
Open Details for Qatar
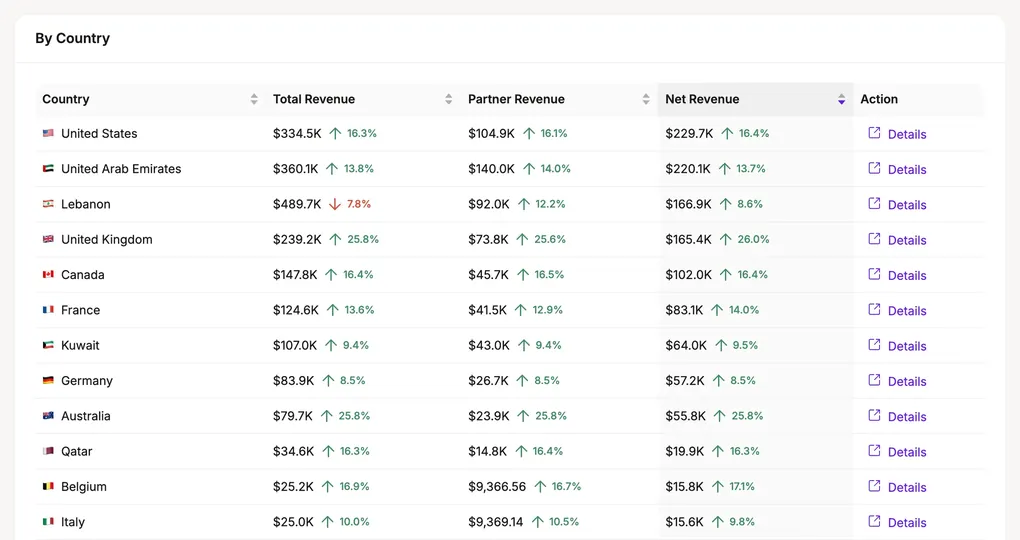907,452
